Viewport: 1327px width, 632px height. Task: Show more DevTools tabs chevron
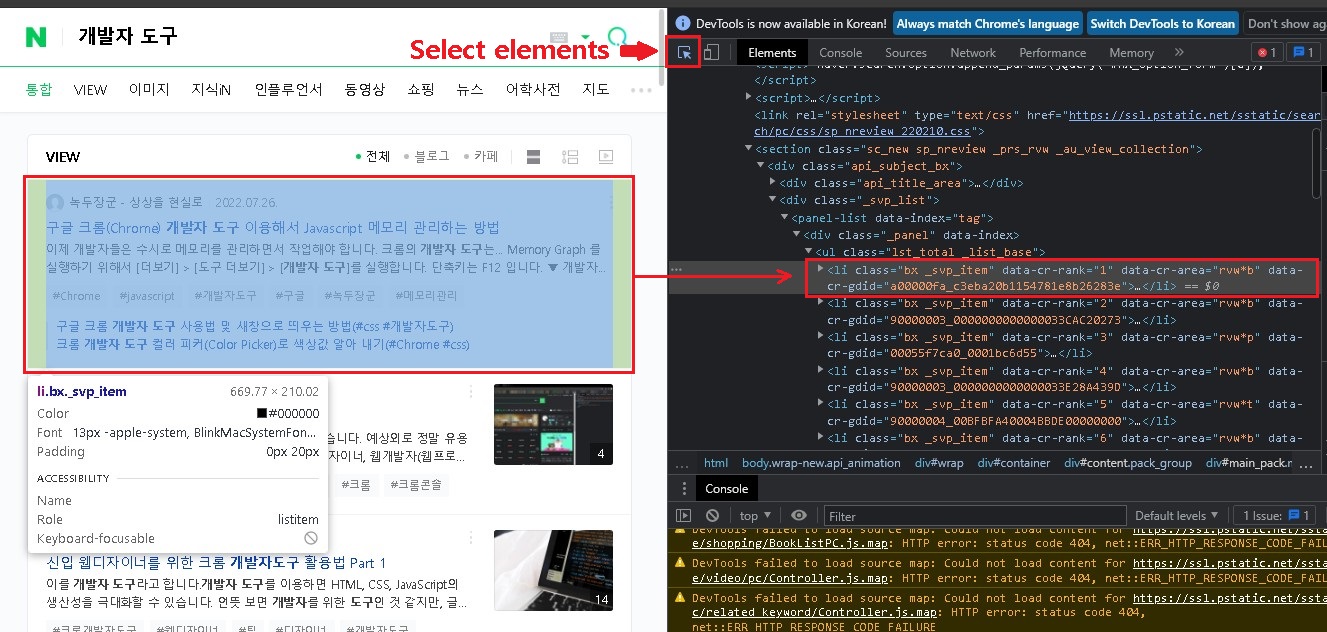click(1179, 52)
